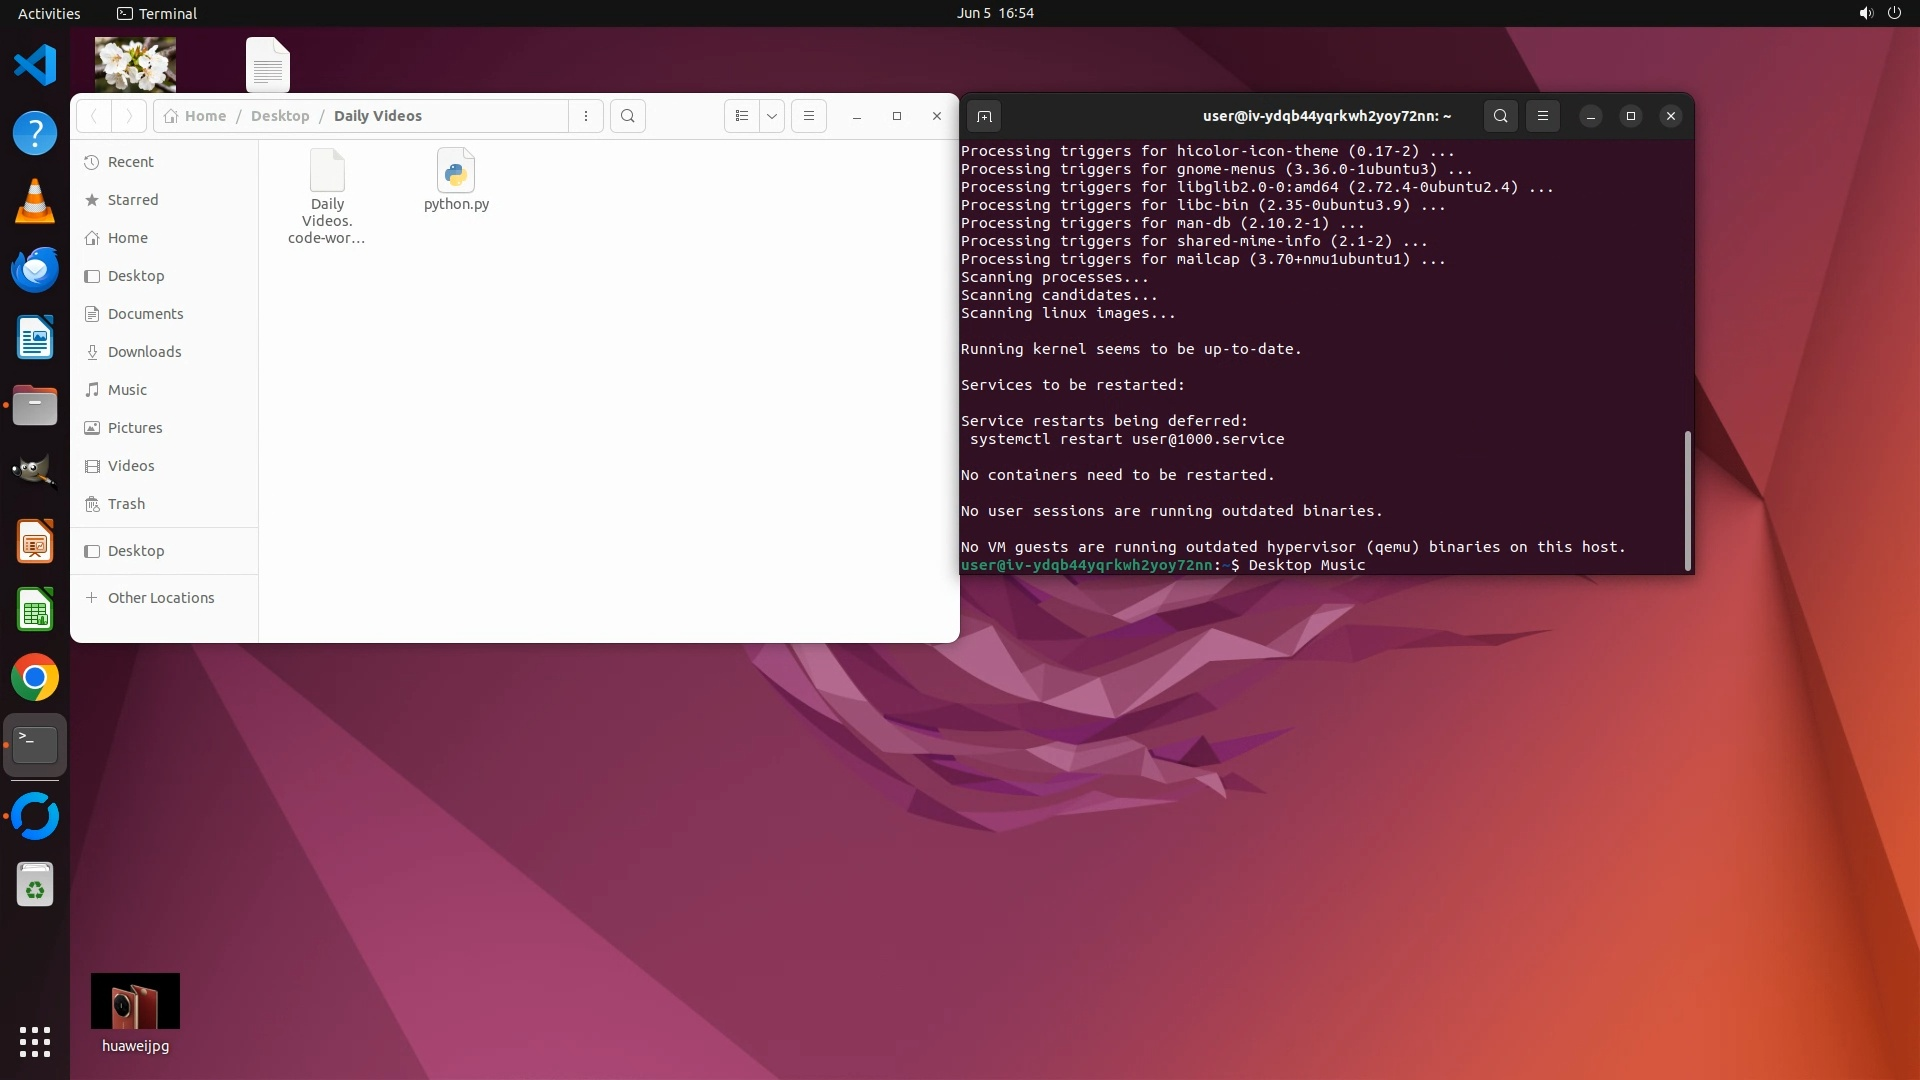Screen dimensions: 1920x1080
Task: Launch Google Chrome from dock
Action: pyautogui.click(x=35, y=678)
